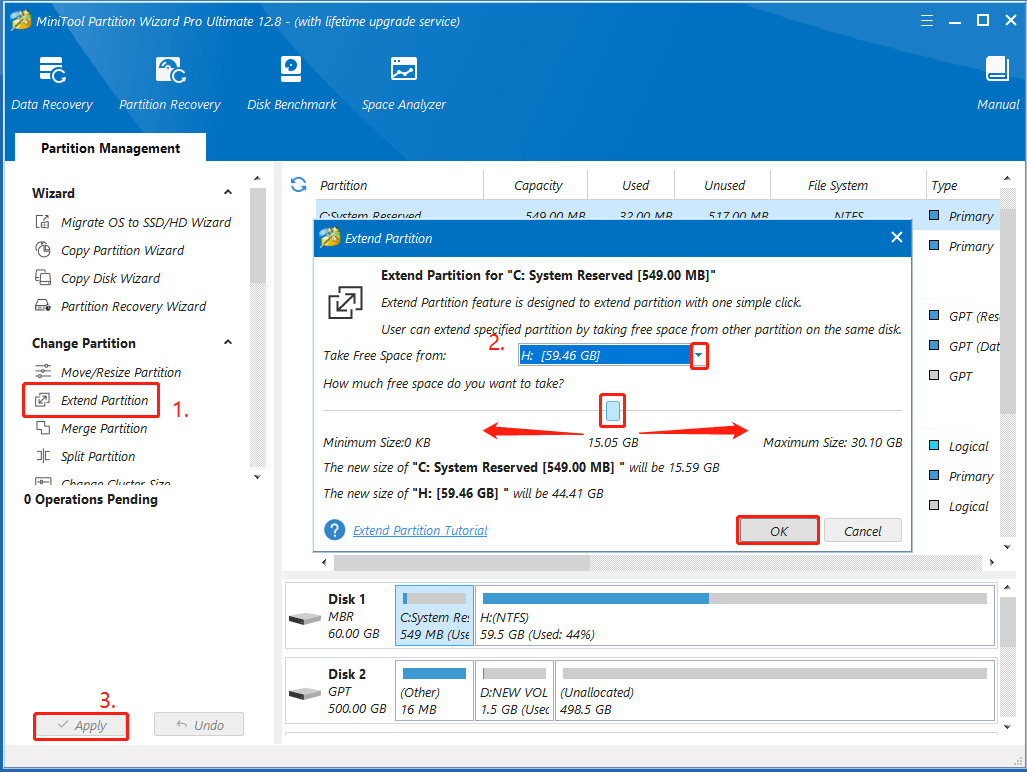
Task: Choose Copy Partition Wizard entry
Action: (x=122, y=250)
